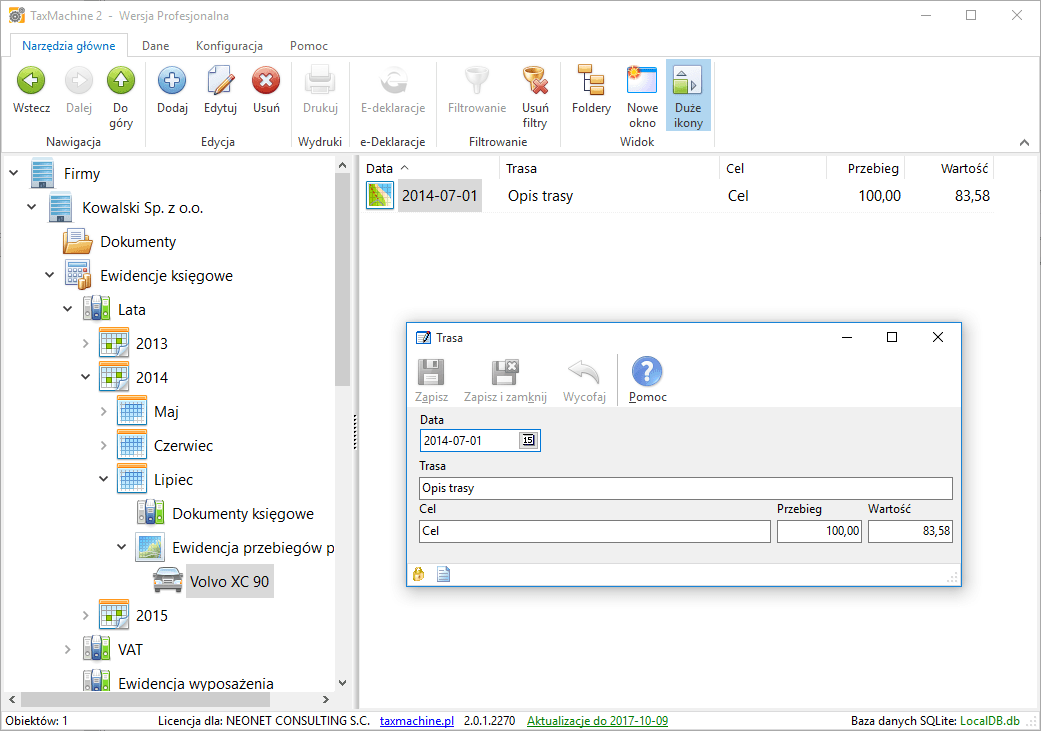
Task: Click Usuń filtry funnel icon
Action: [535, 82]
